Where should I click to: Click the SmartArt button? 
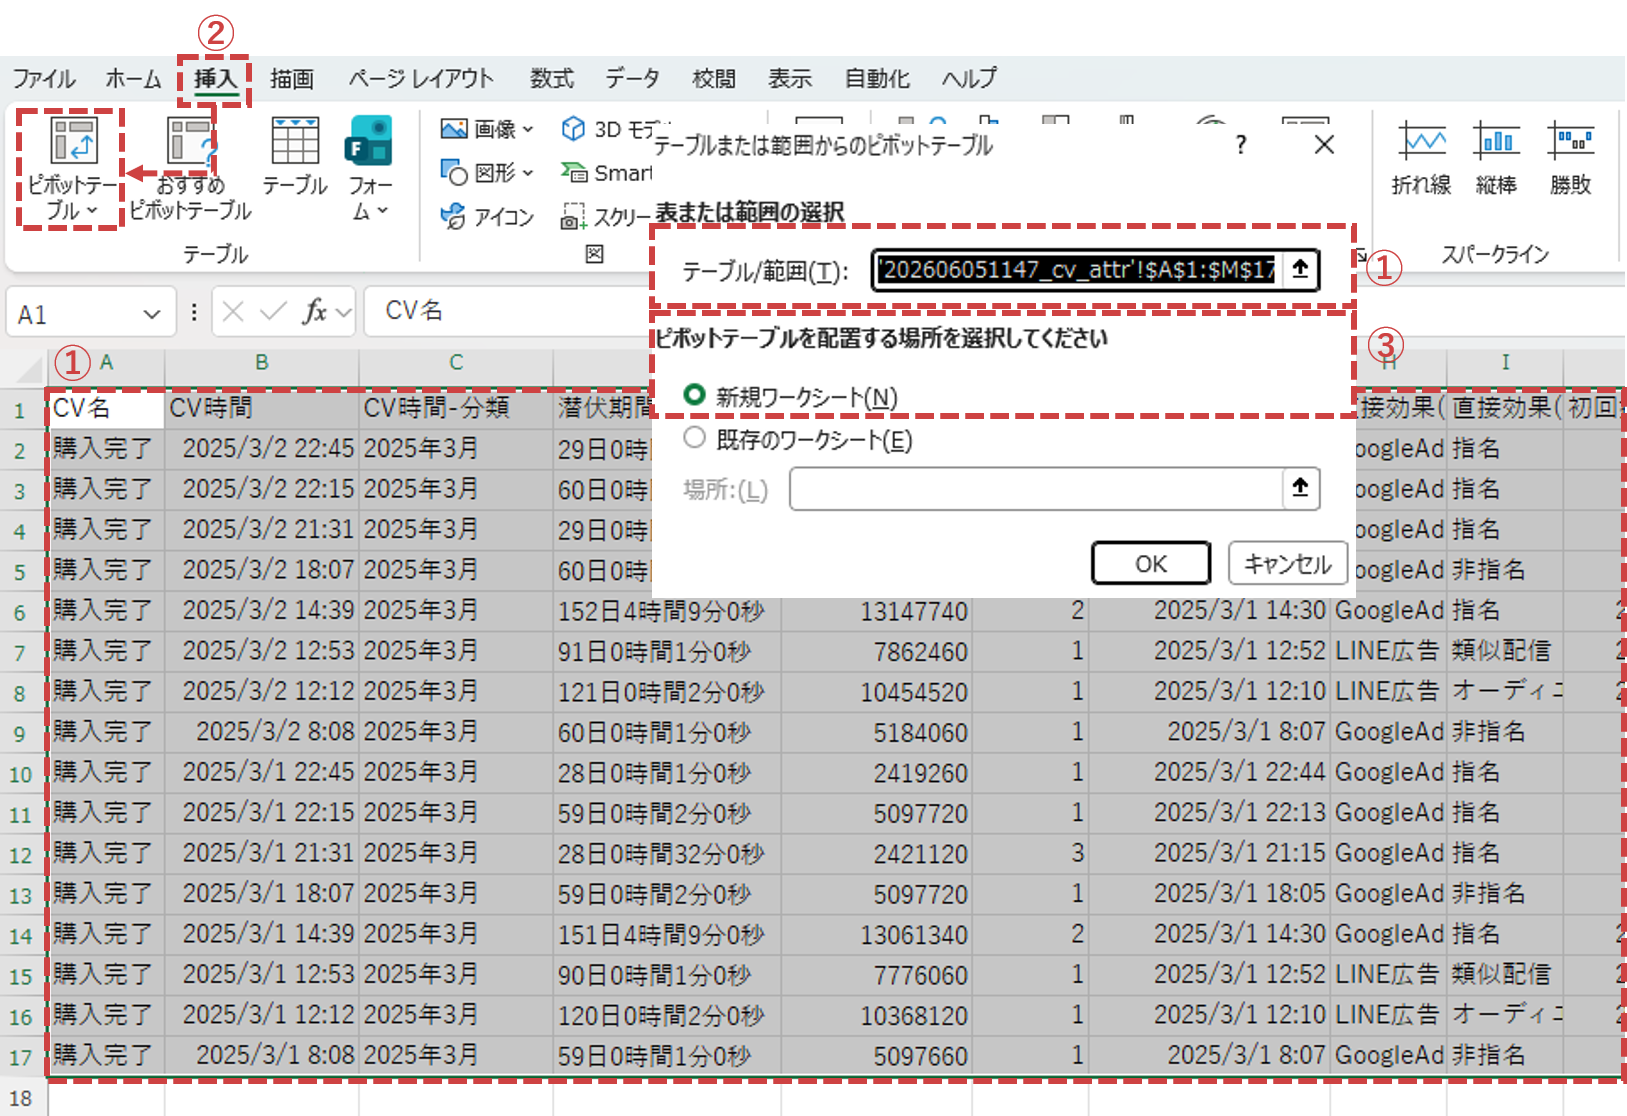click(x=607, y=173)
